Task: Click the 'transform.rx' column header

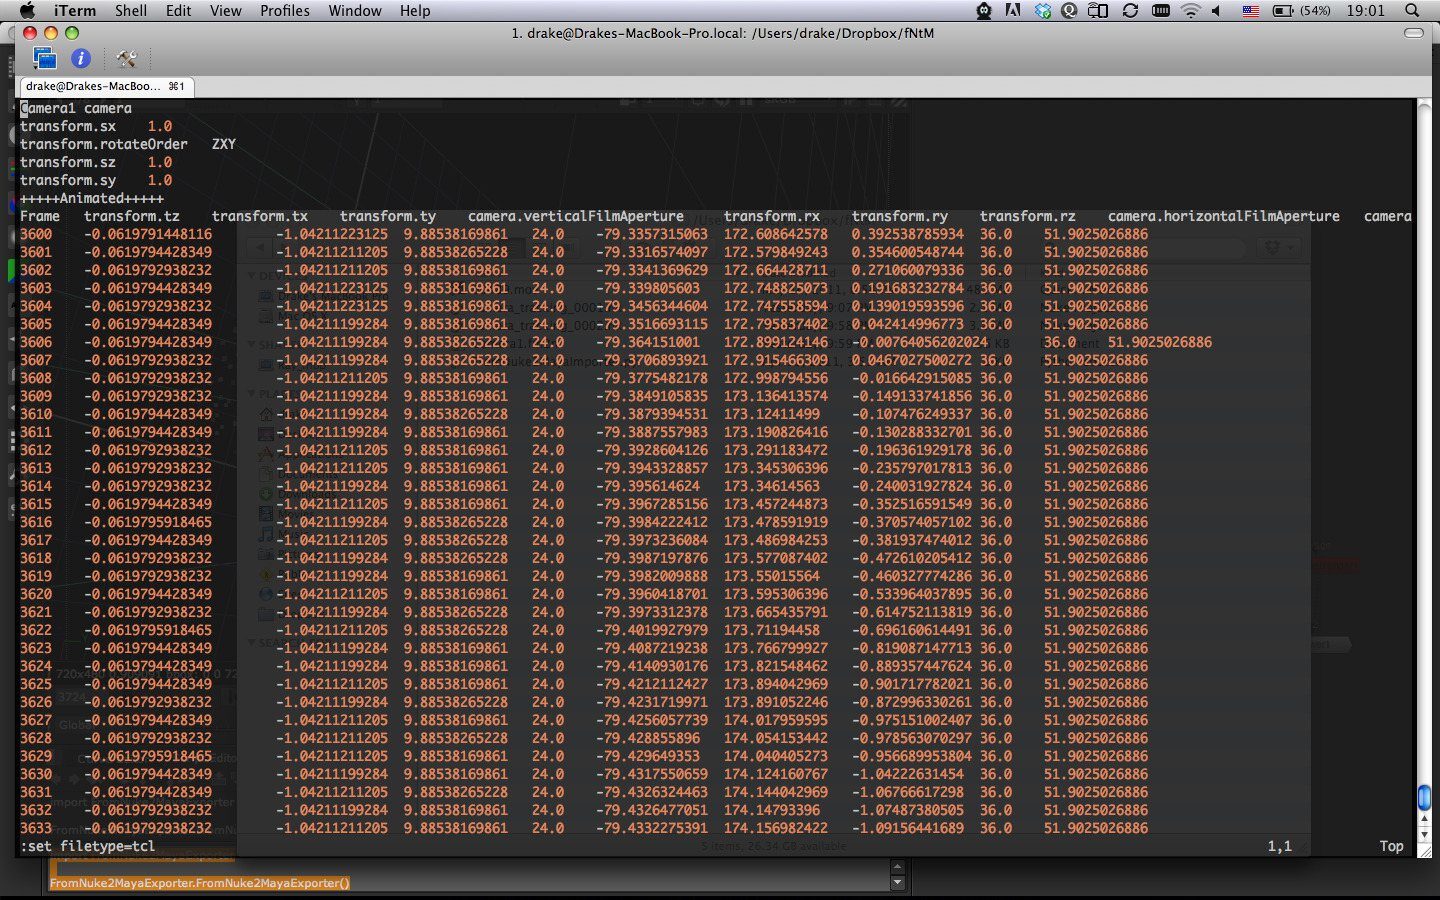Action: 772,216
